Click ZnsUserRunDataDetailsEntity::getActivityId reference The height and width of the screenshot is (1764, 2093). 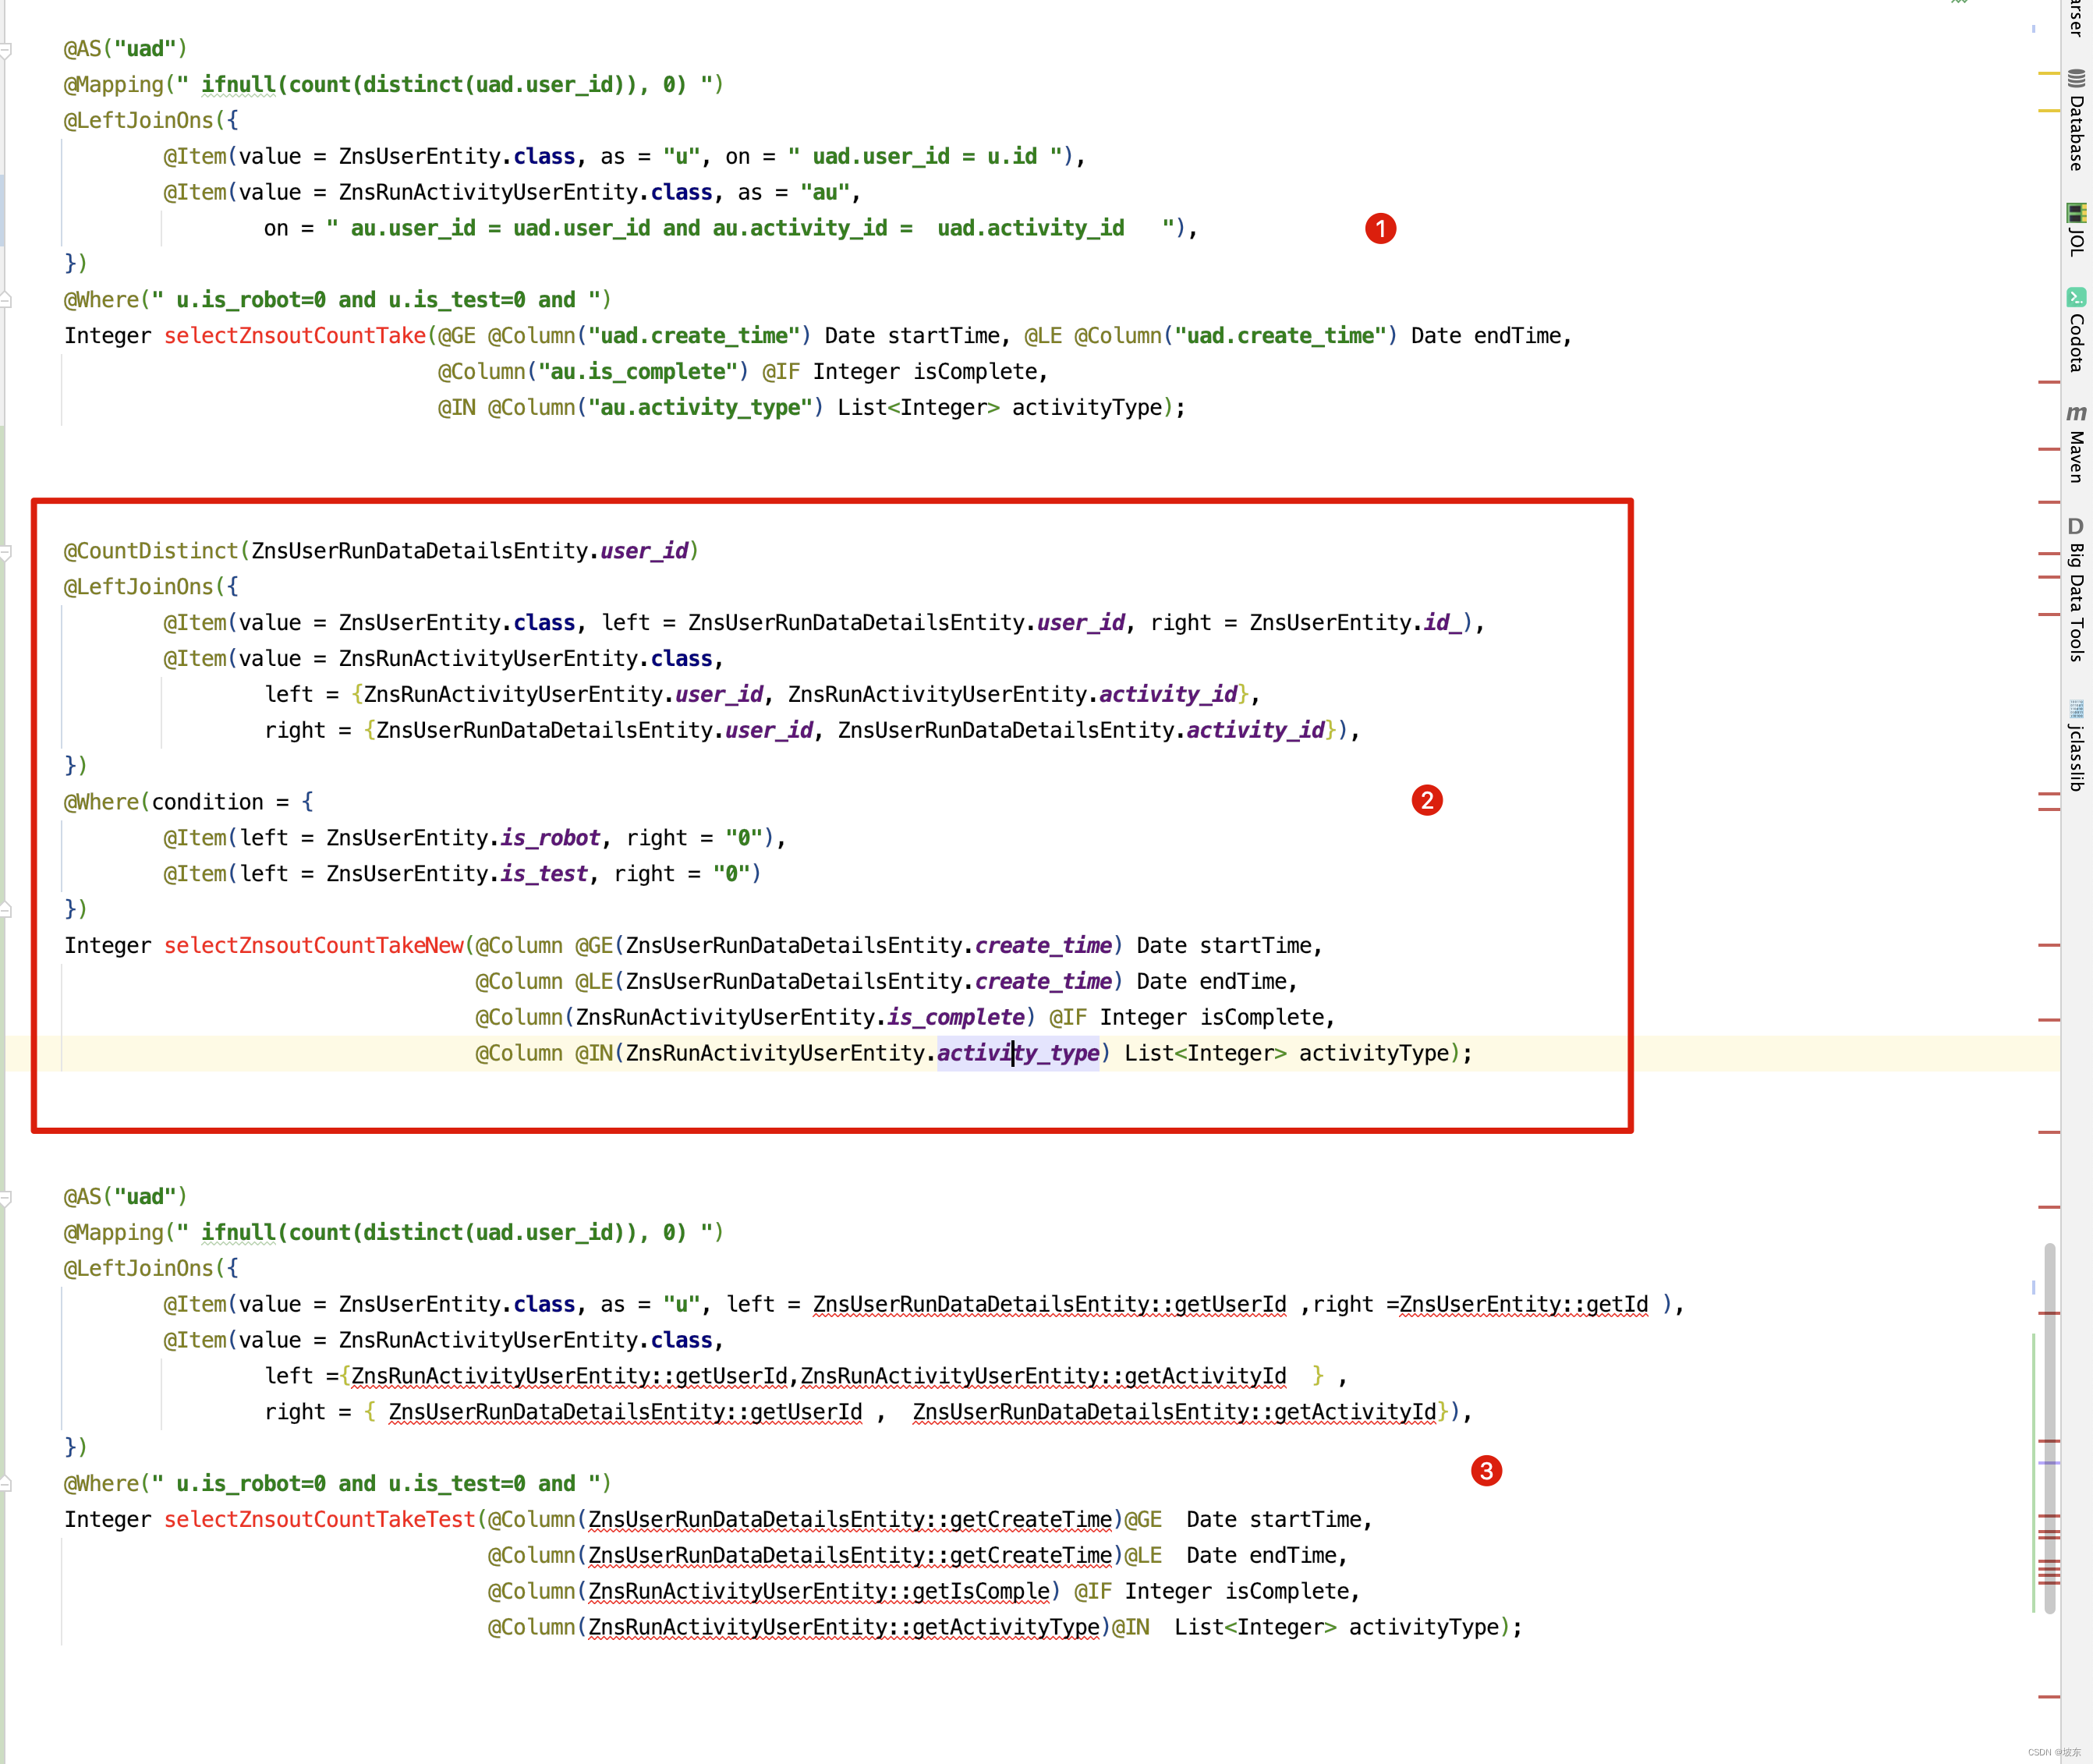1174,1412
